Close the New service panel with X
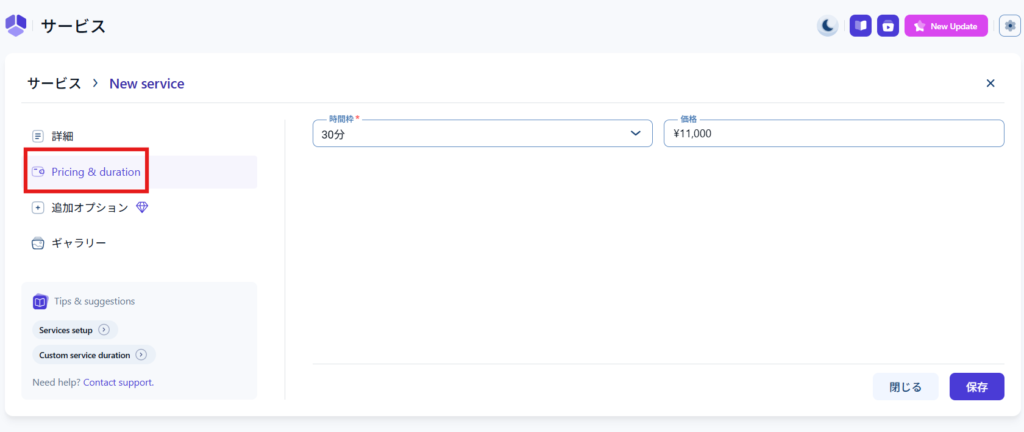 990,83
